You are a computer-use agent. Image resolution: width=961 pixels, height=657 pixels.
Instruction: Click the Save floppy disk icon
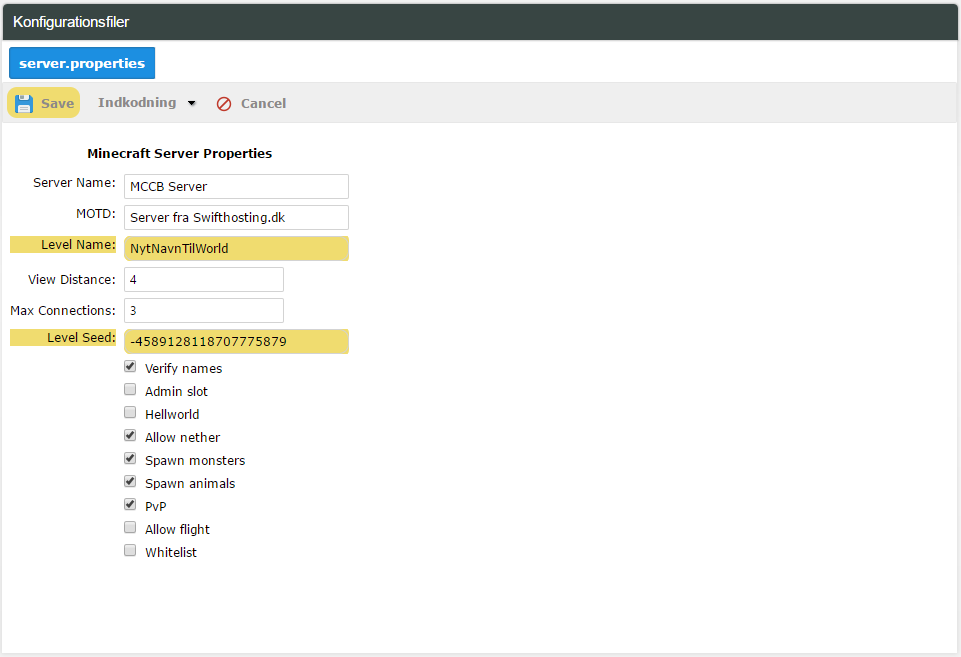[x=24, y=104]
